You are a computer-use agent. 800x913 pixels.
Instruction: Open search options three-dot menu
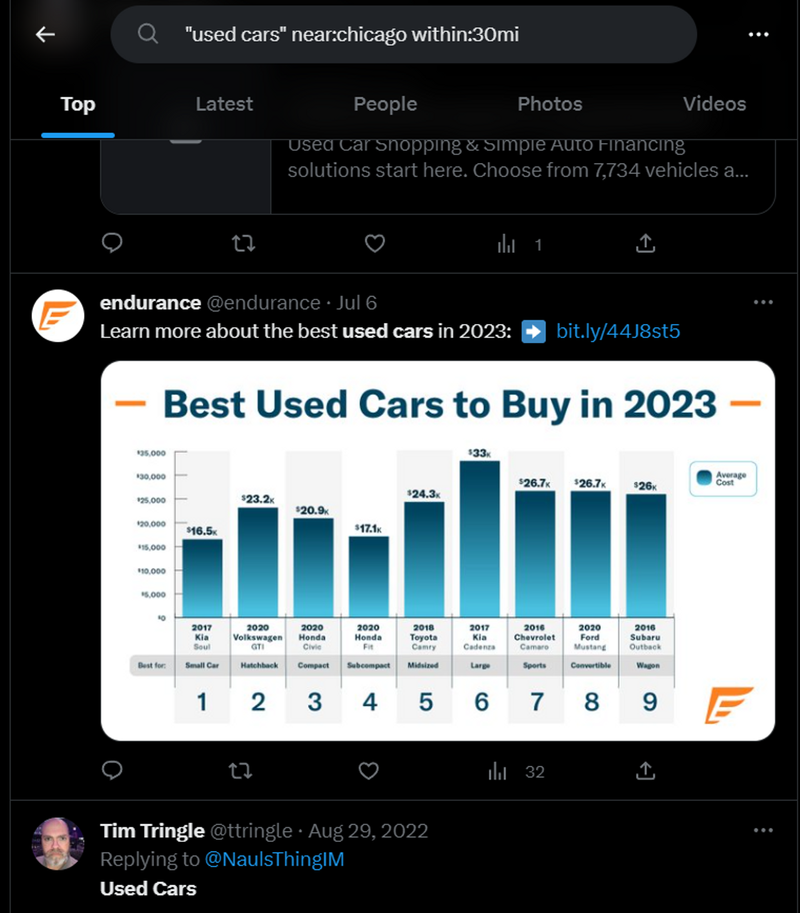coord(758,34)
